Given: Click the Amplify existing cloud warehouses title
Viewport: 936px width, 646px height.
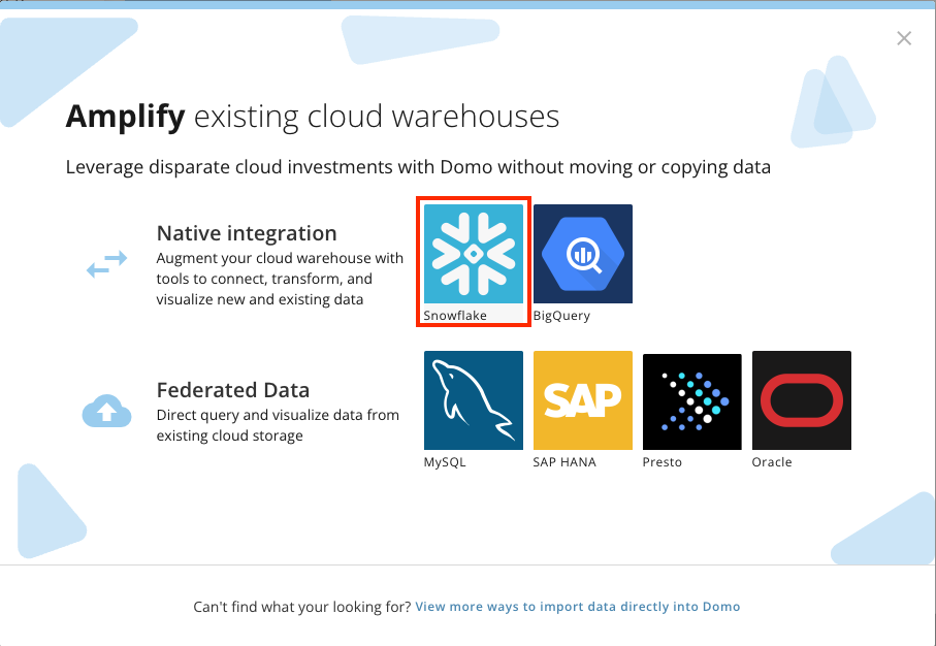Looking at the screenshot, I should coord(312,117).
